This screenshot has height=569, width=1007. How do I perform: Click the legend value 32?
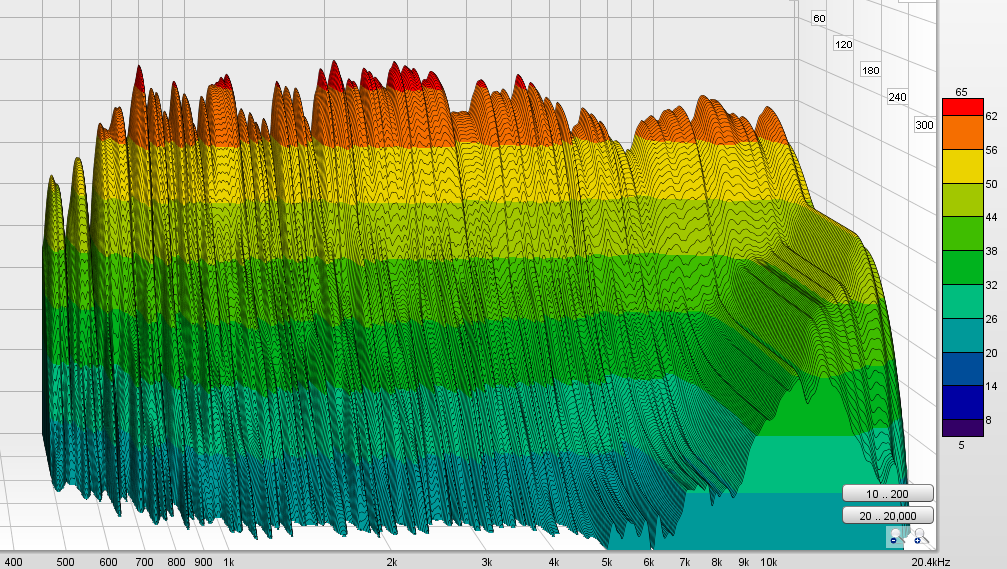click(x=992, y=284)
